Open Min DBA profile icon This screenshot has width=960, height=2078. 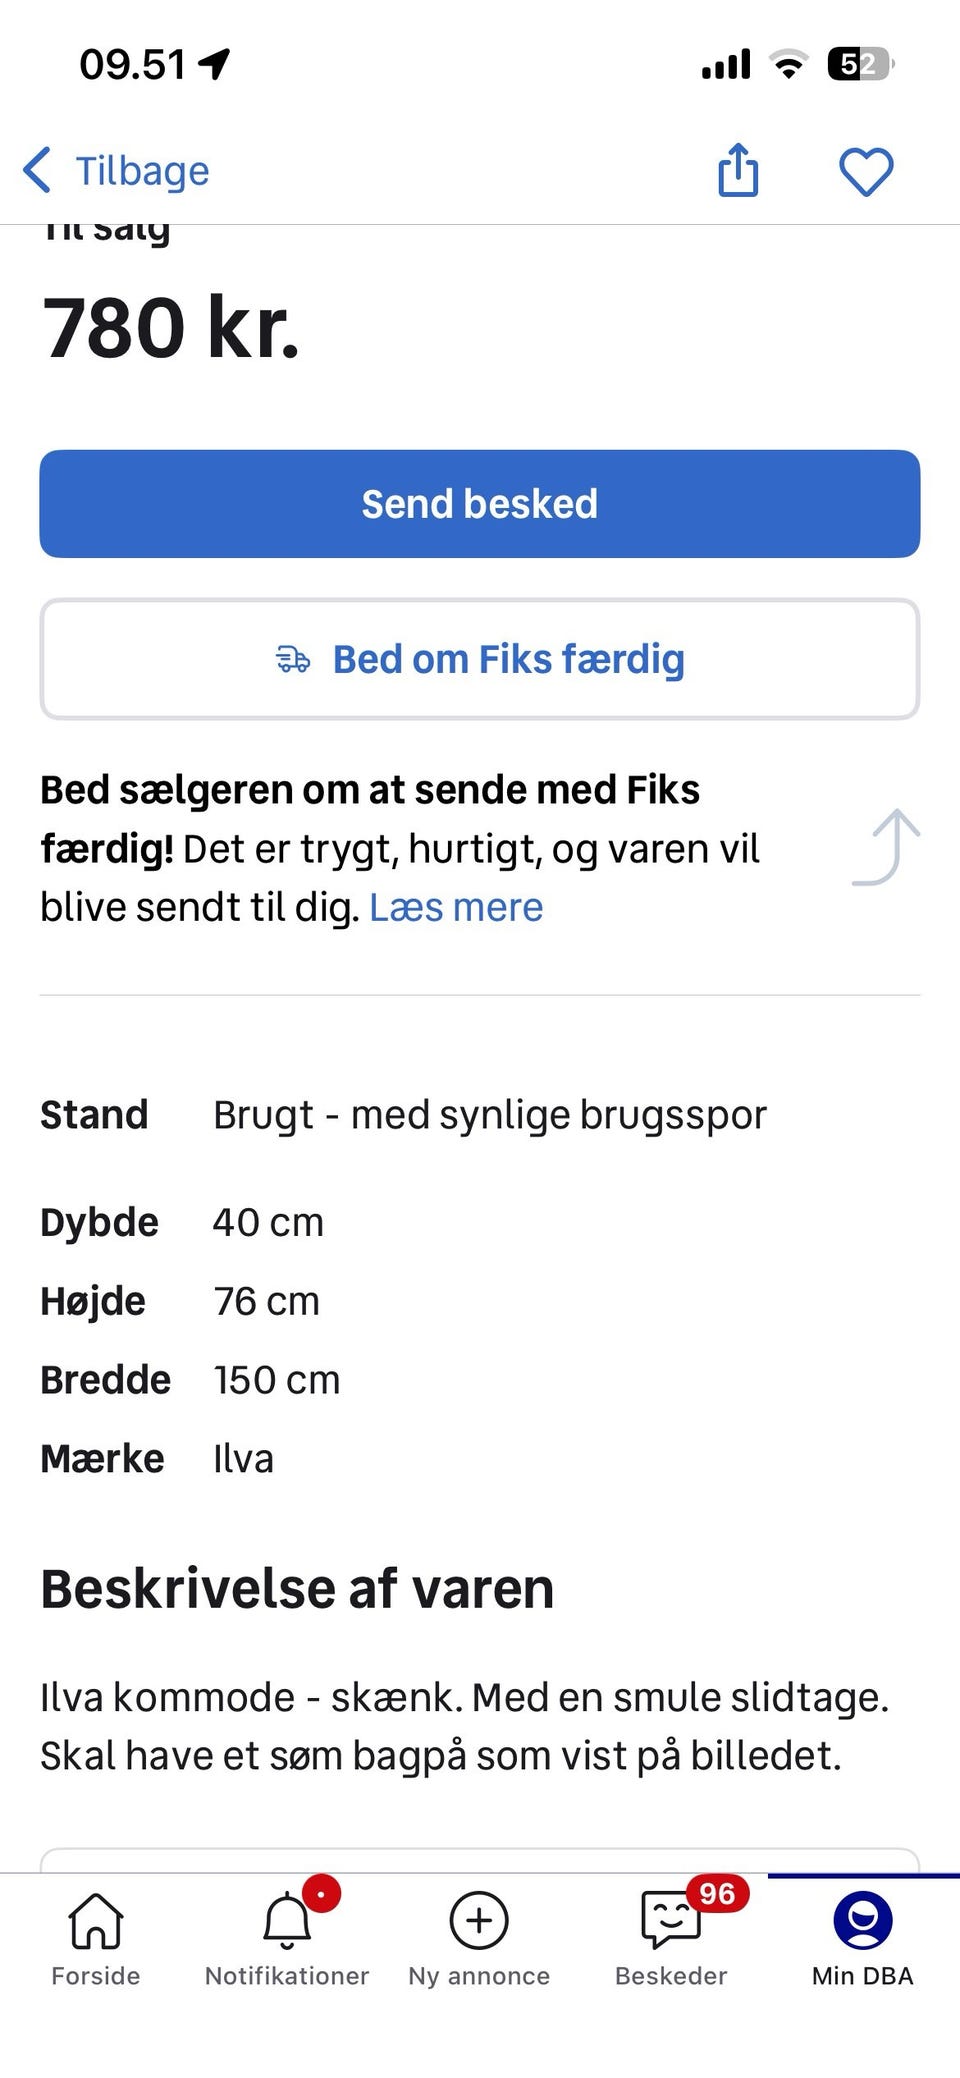coord(862,1921)
